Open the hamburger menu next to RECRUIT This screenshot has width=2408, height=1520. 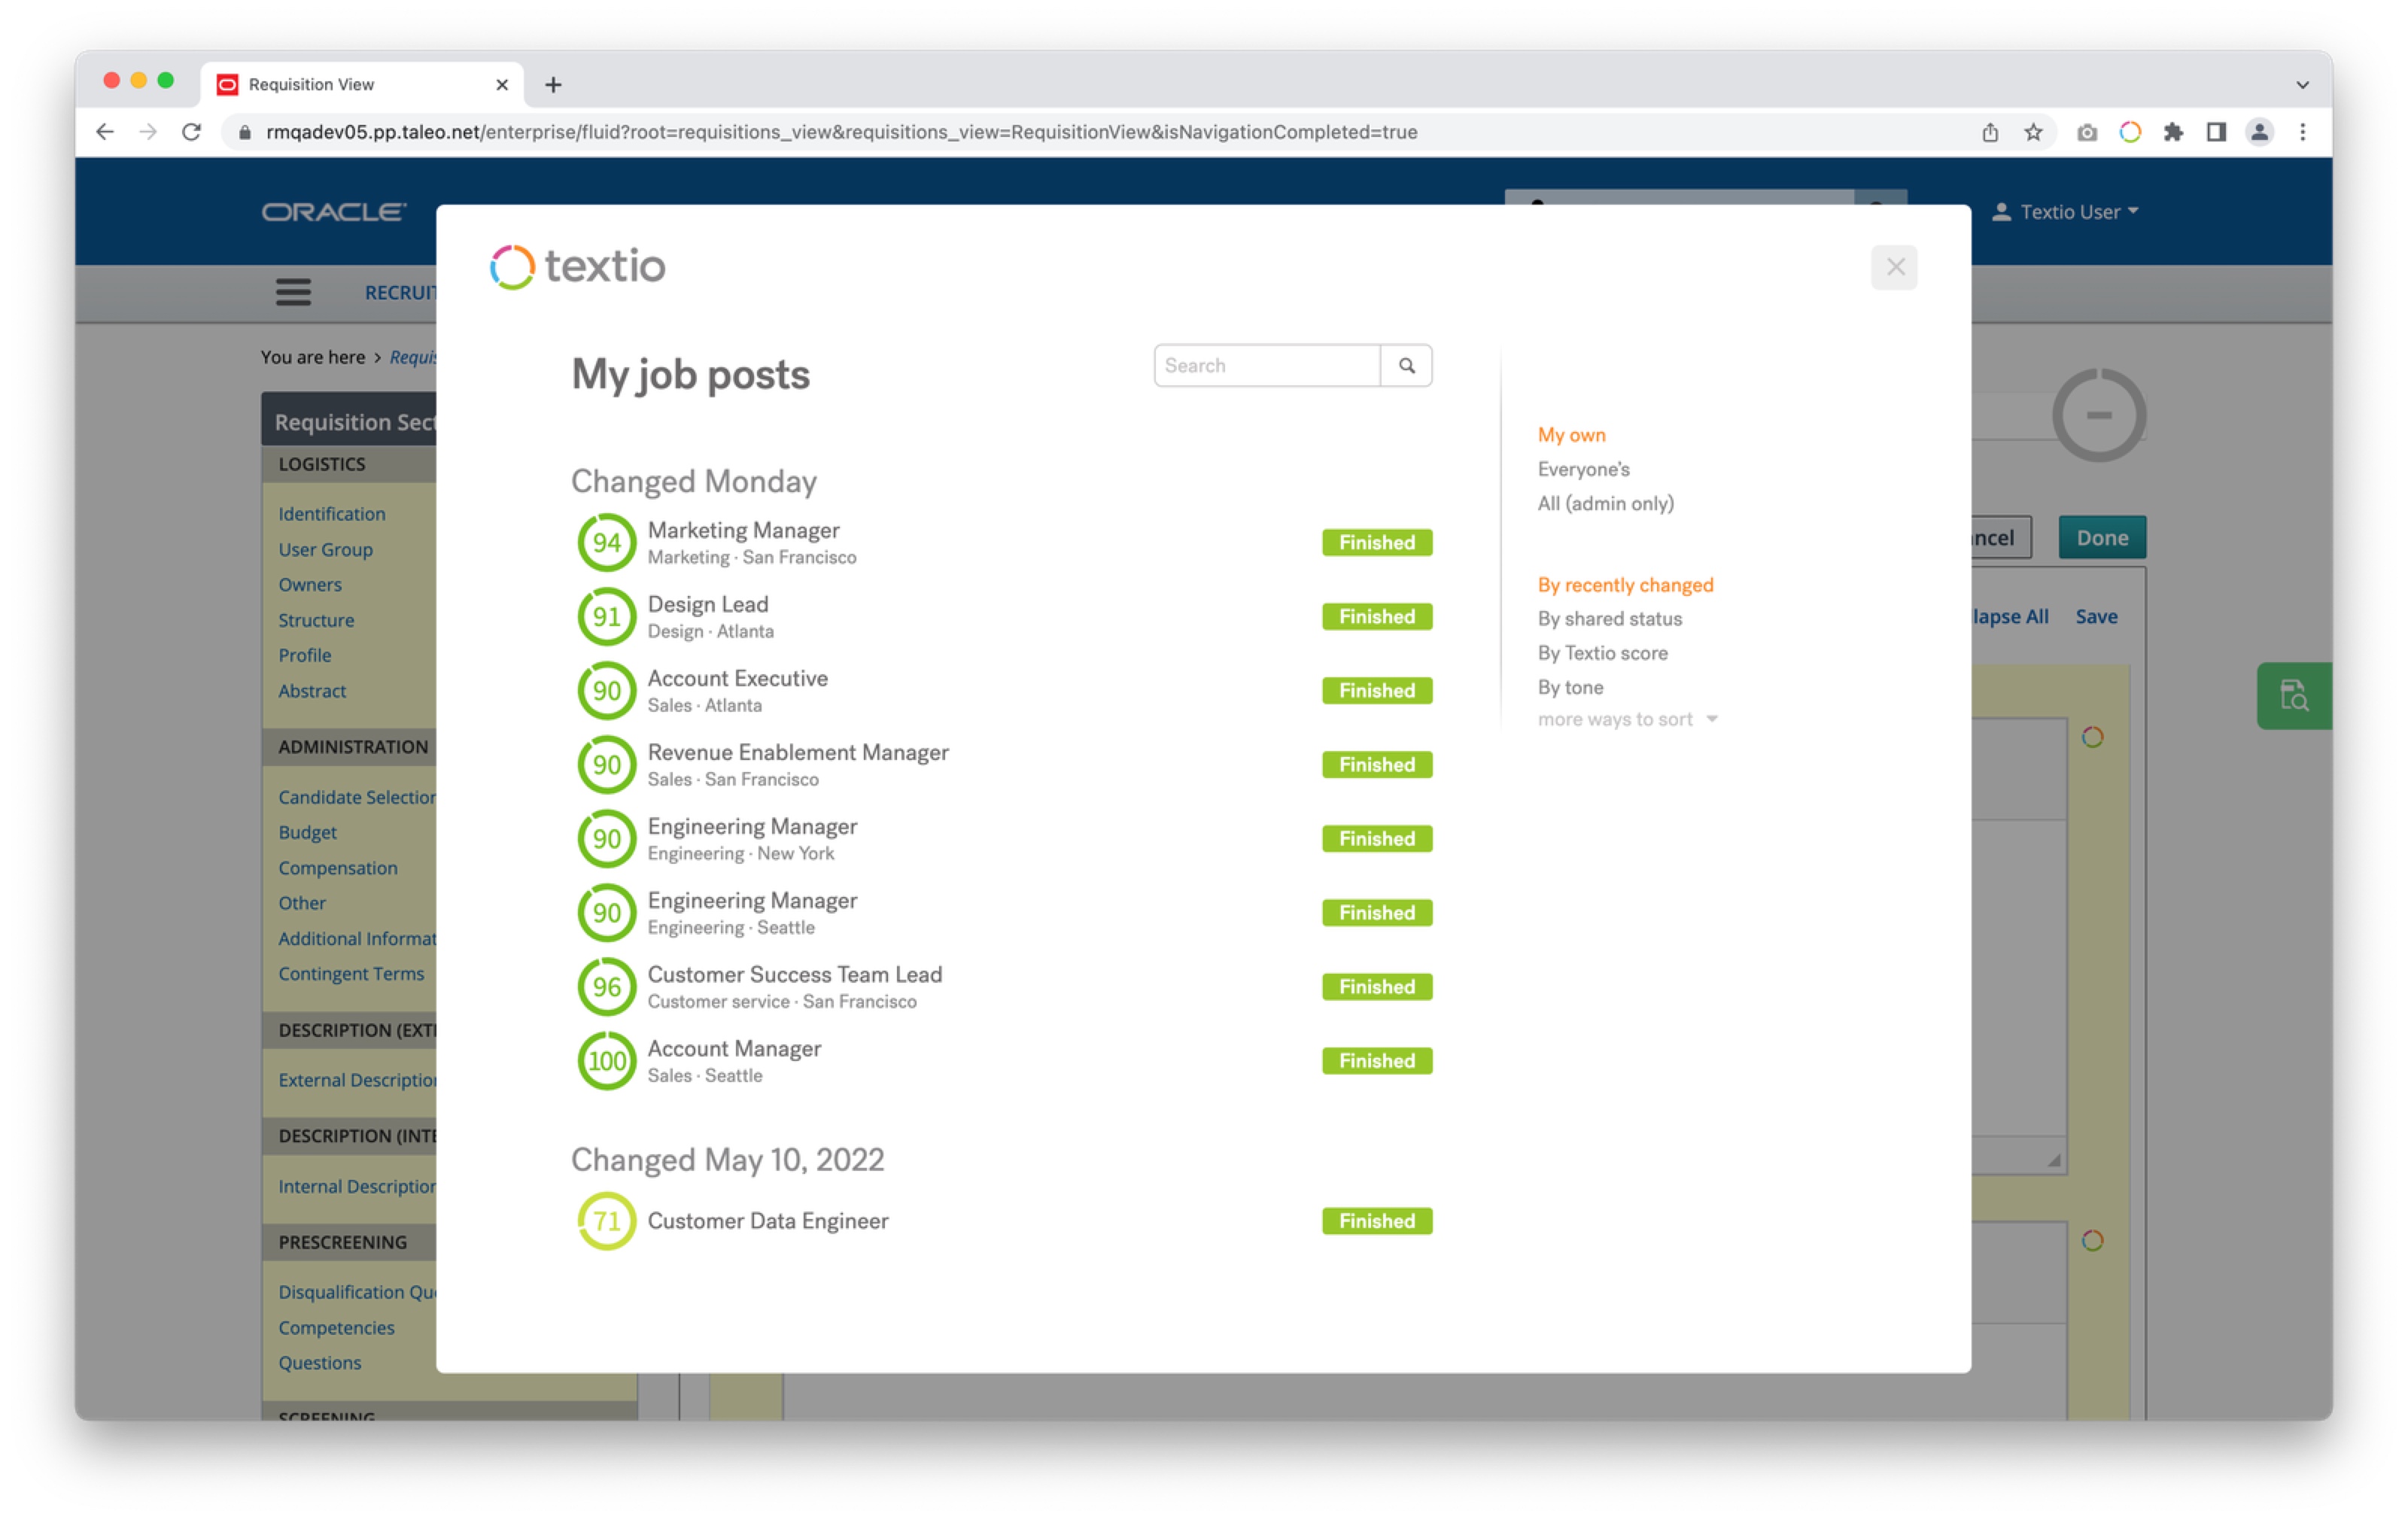coord(293,292)
